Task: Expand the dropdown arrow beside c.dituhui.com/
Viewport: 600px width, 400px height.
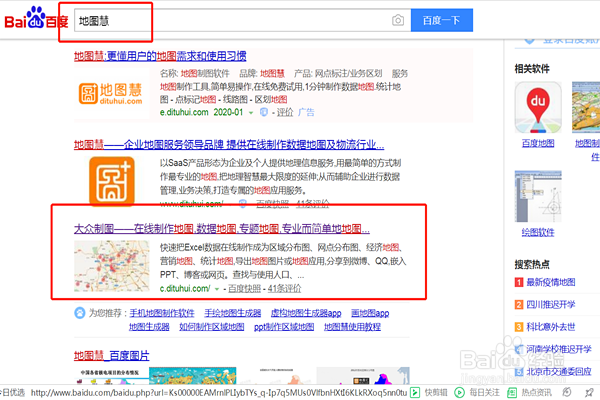Action: pyautogui.click(x=217, y=289)
